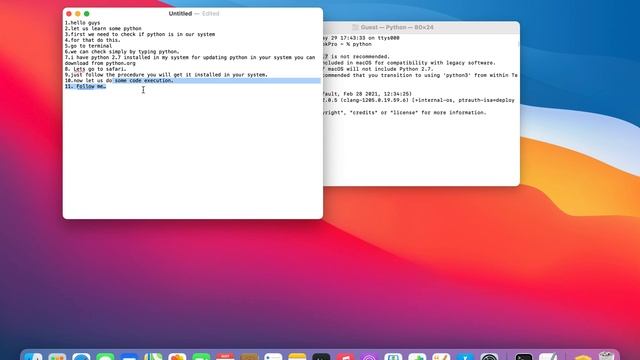Click the '% python' command line in Terminal

[x=347, y=44]
